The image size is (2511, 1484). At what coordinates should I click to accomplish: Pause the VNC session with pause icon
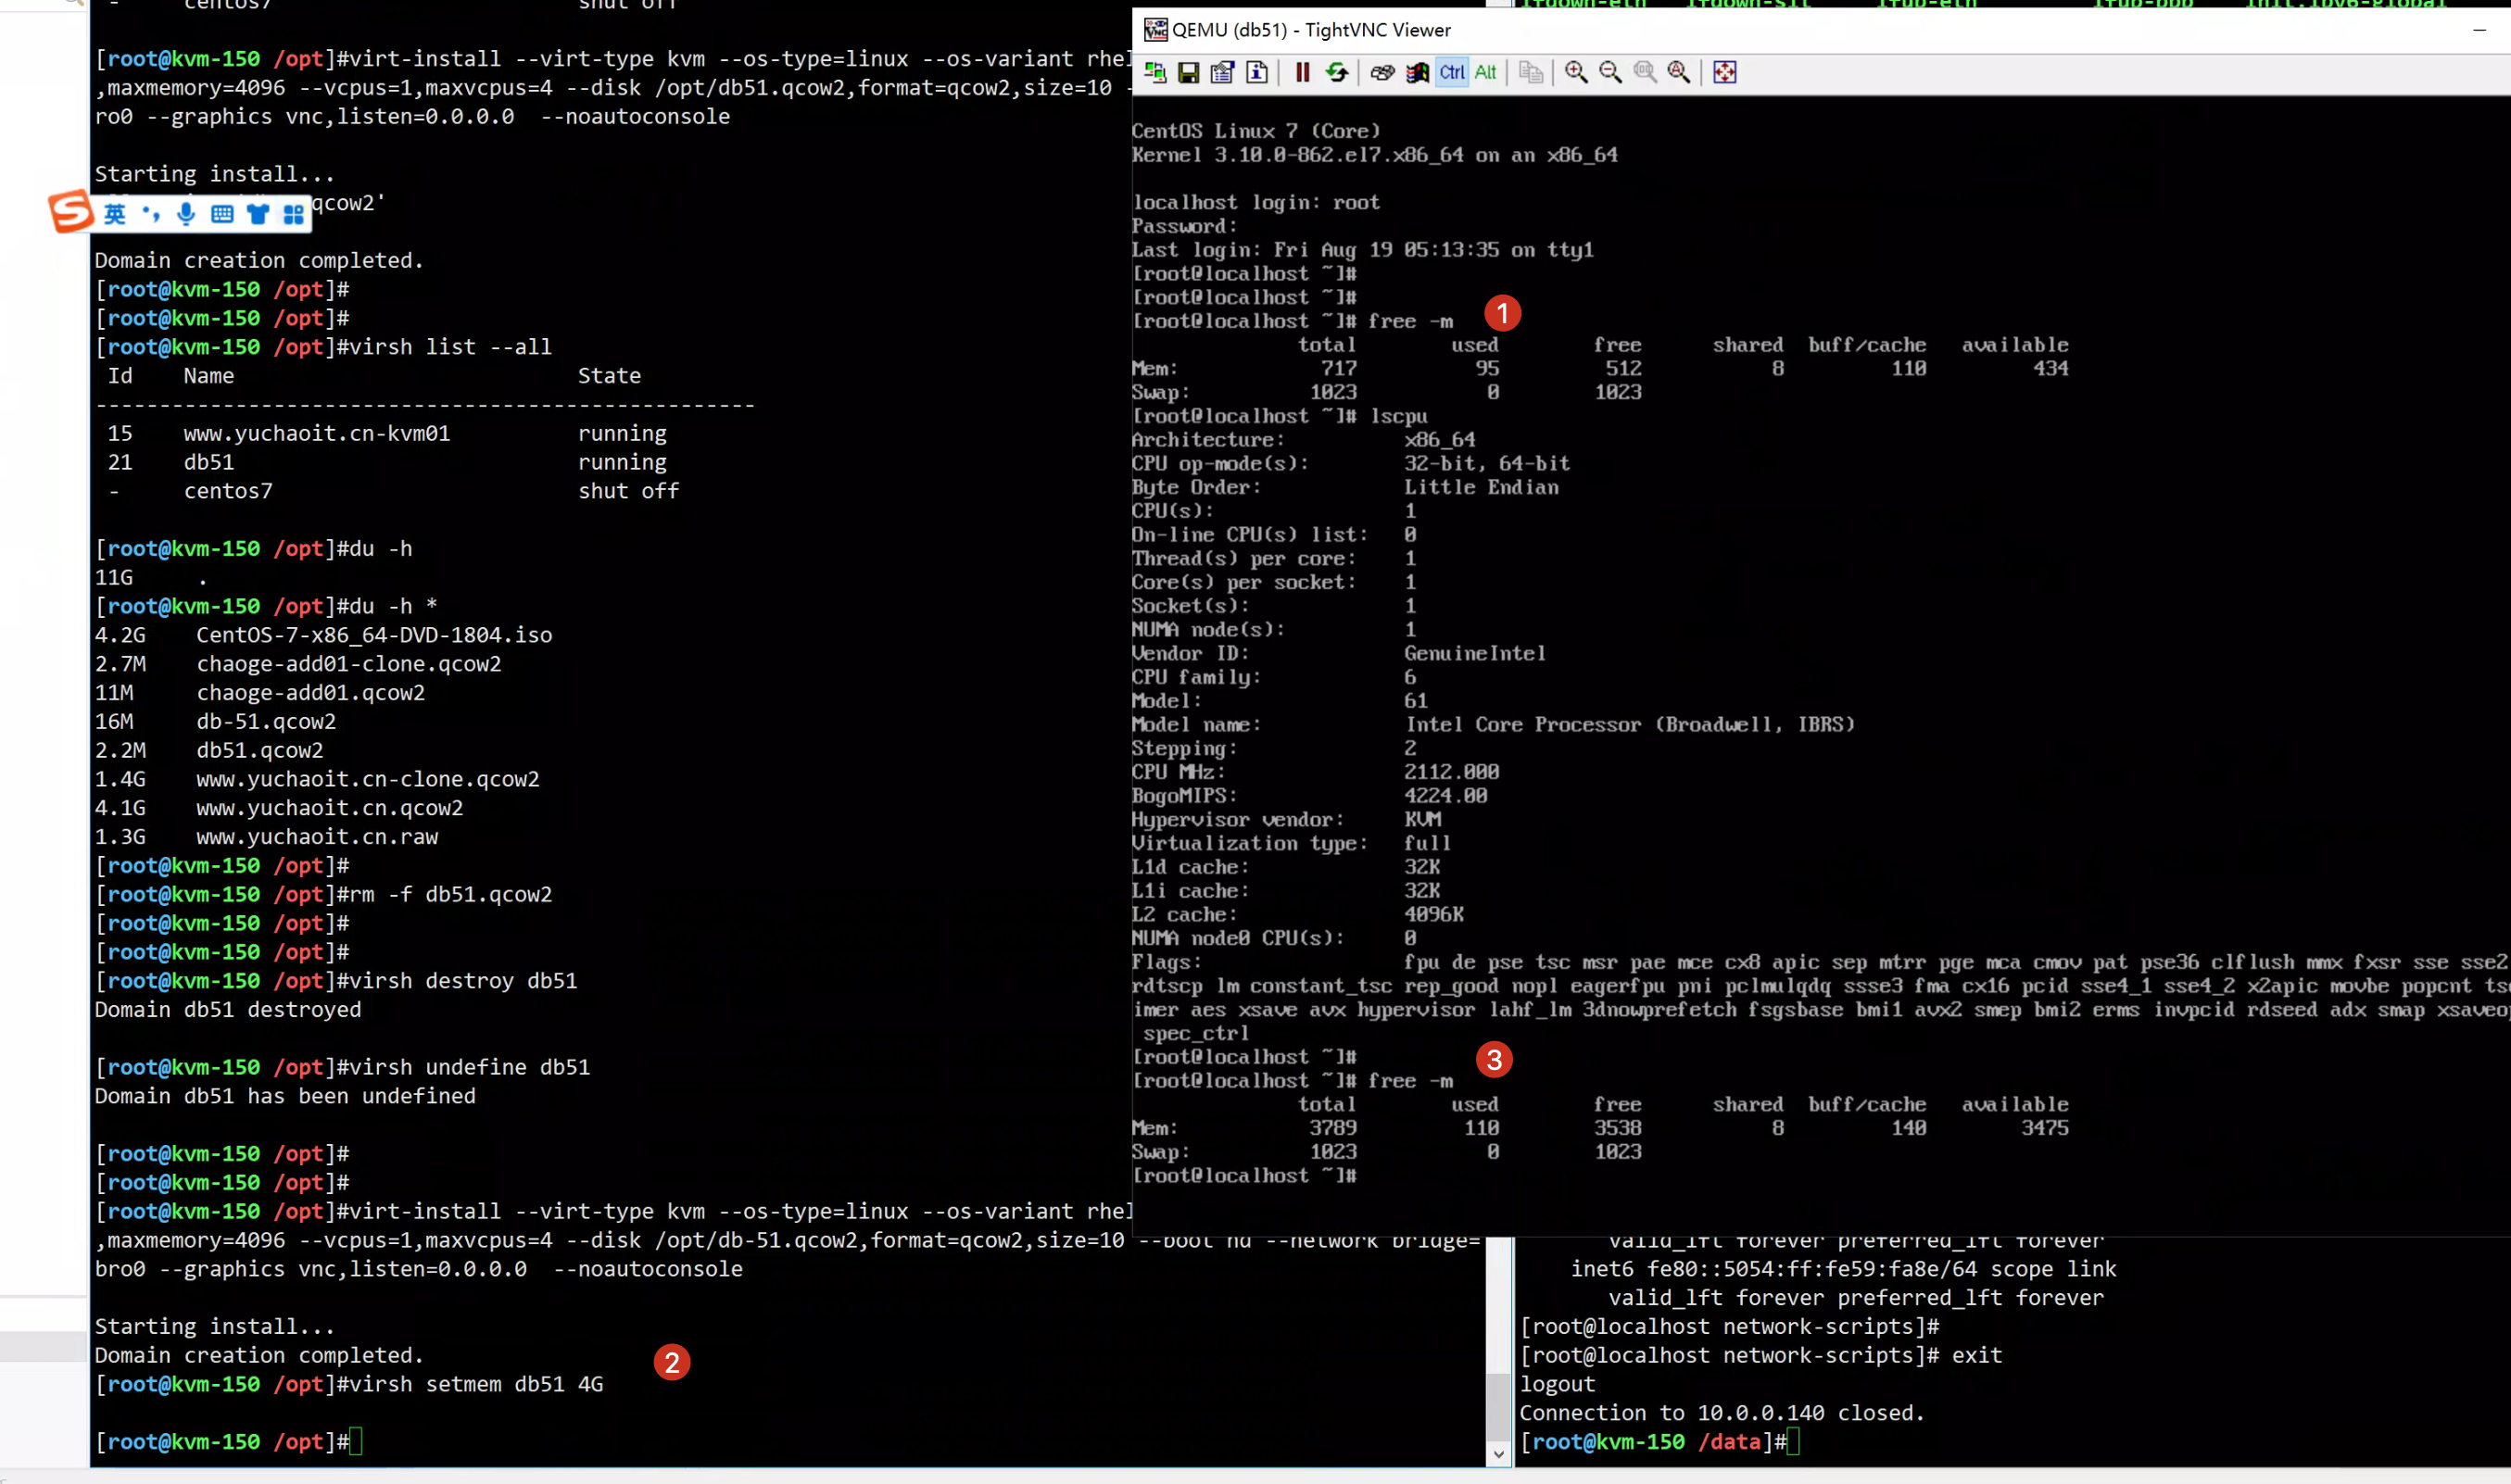coord(1302,72)
